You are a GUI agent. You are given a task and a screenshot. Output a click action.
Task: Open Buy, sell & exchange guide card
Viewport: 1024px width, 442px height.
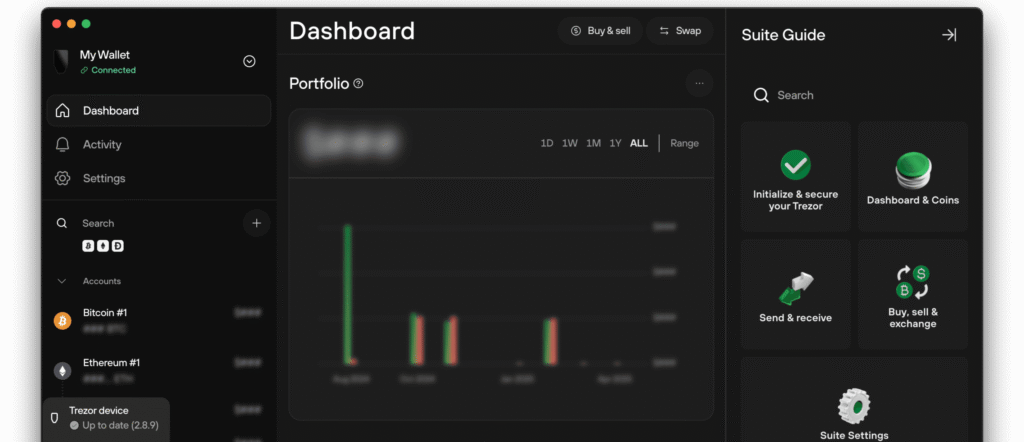[913, 294]
